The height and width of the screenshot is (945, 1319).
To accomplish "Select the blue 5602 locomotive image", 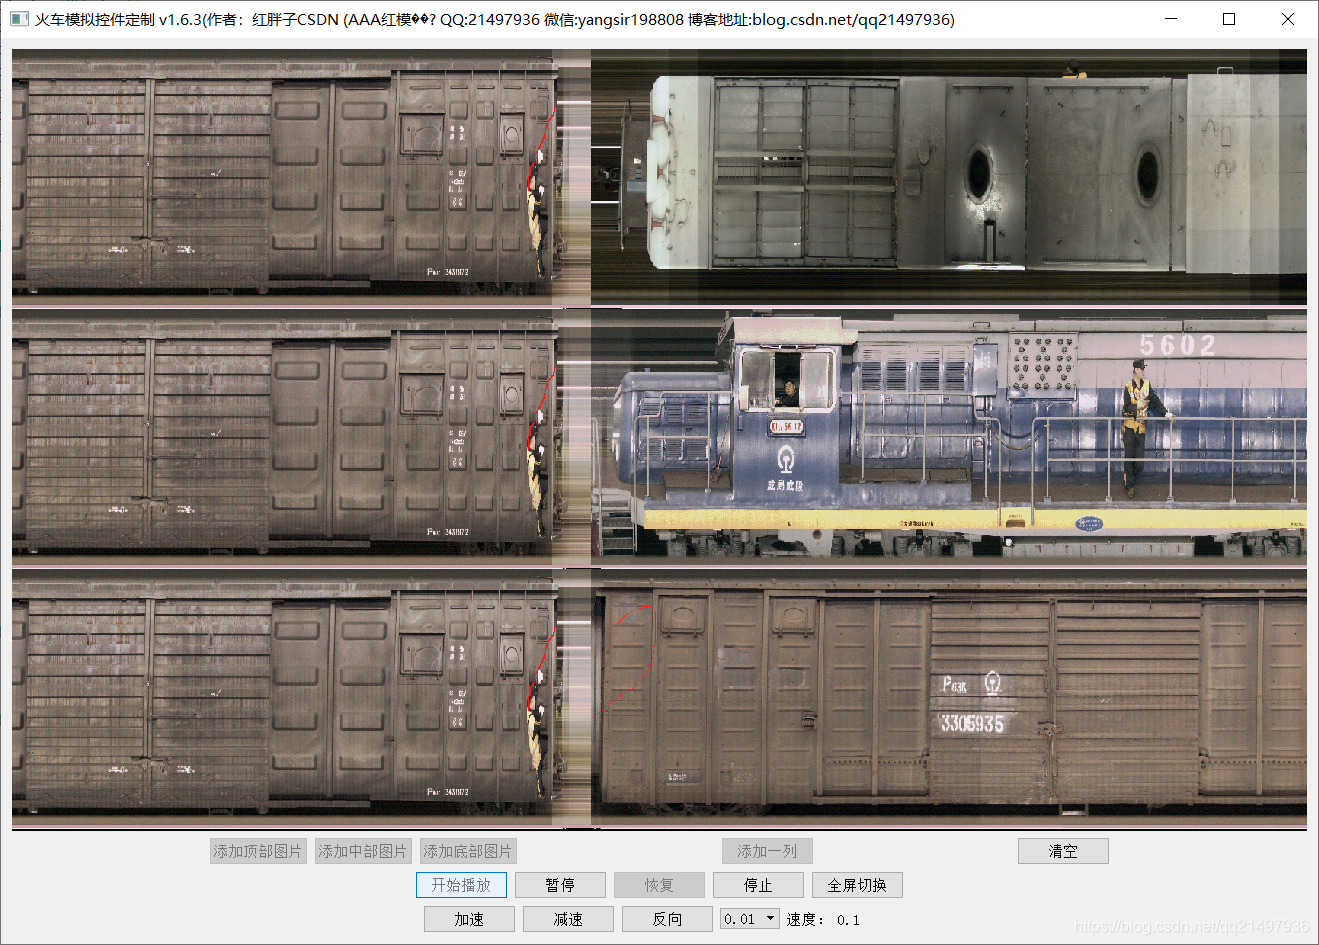I will point(949,437).
